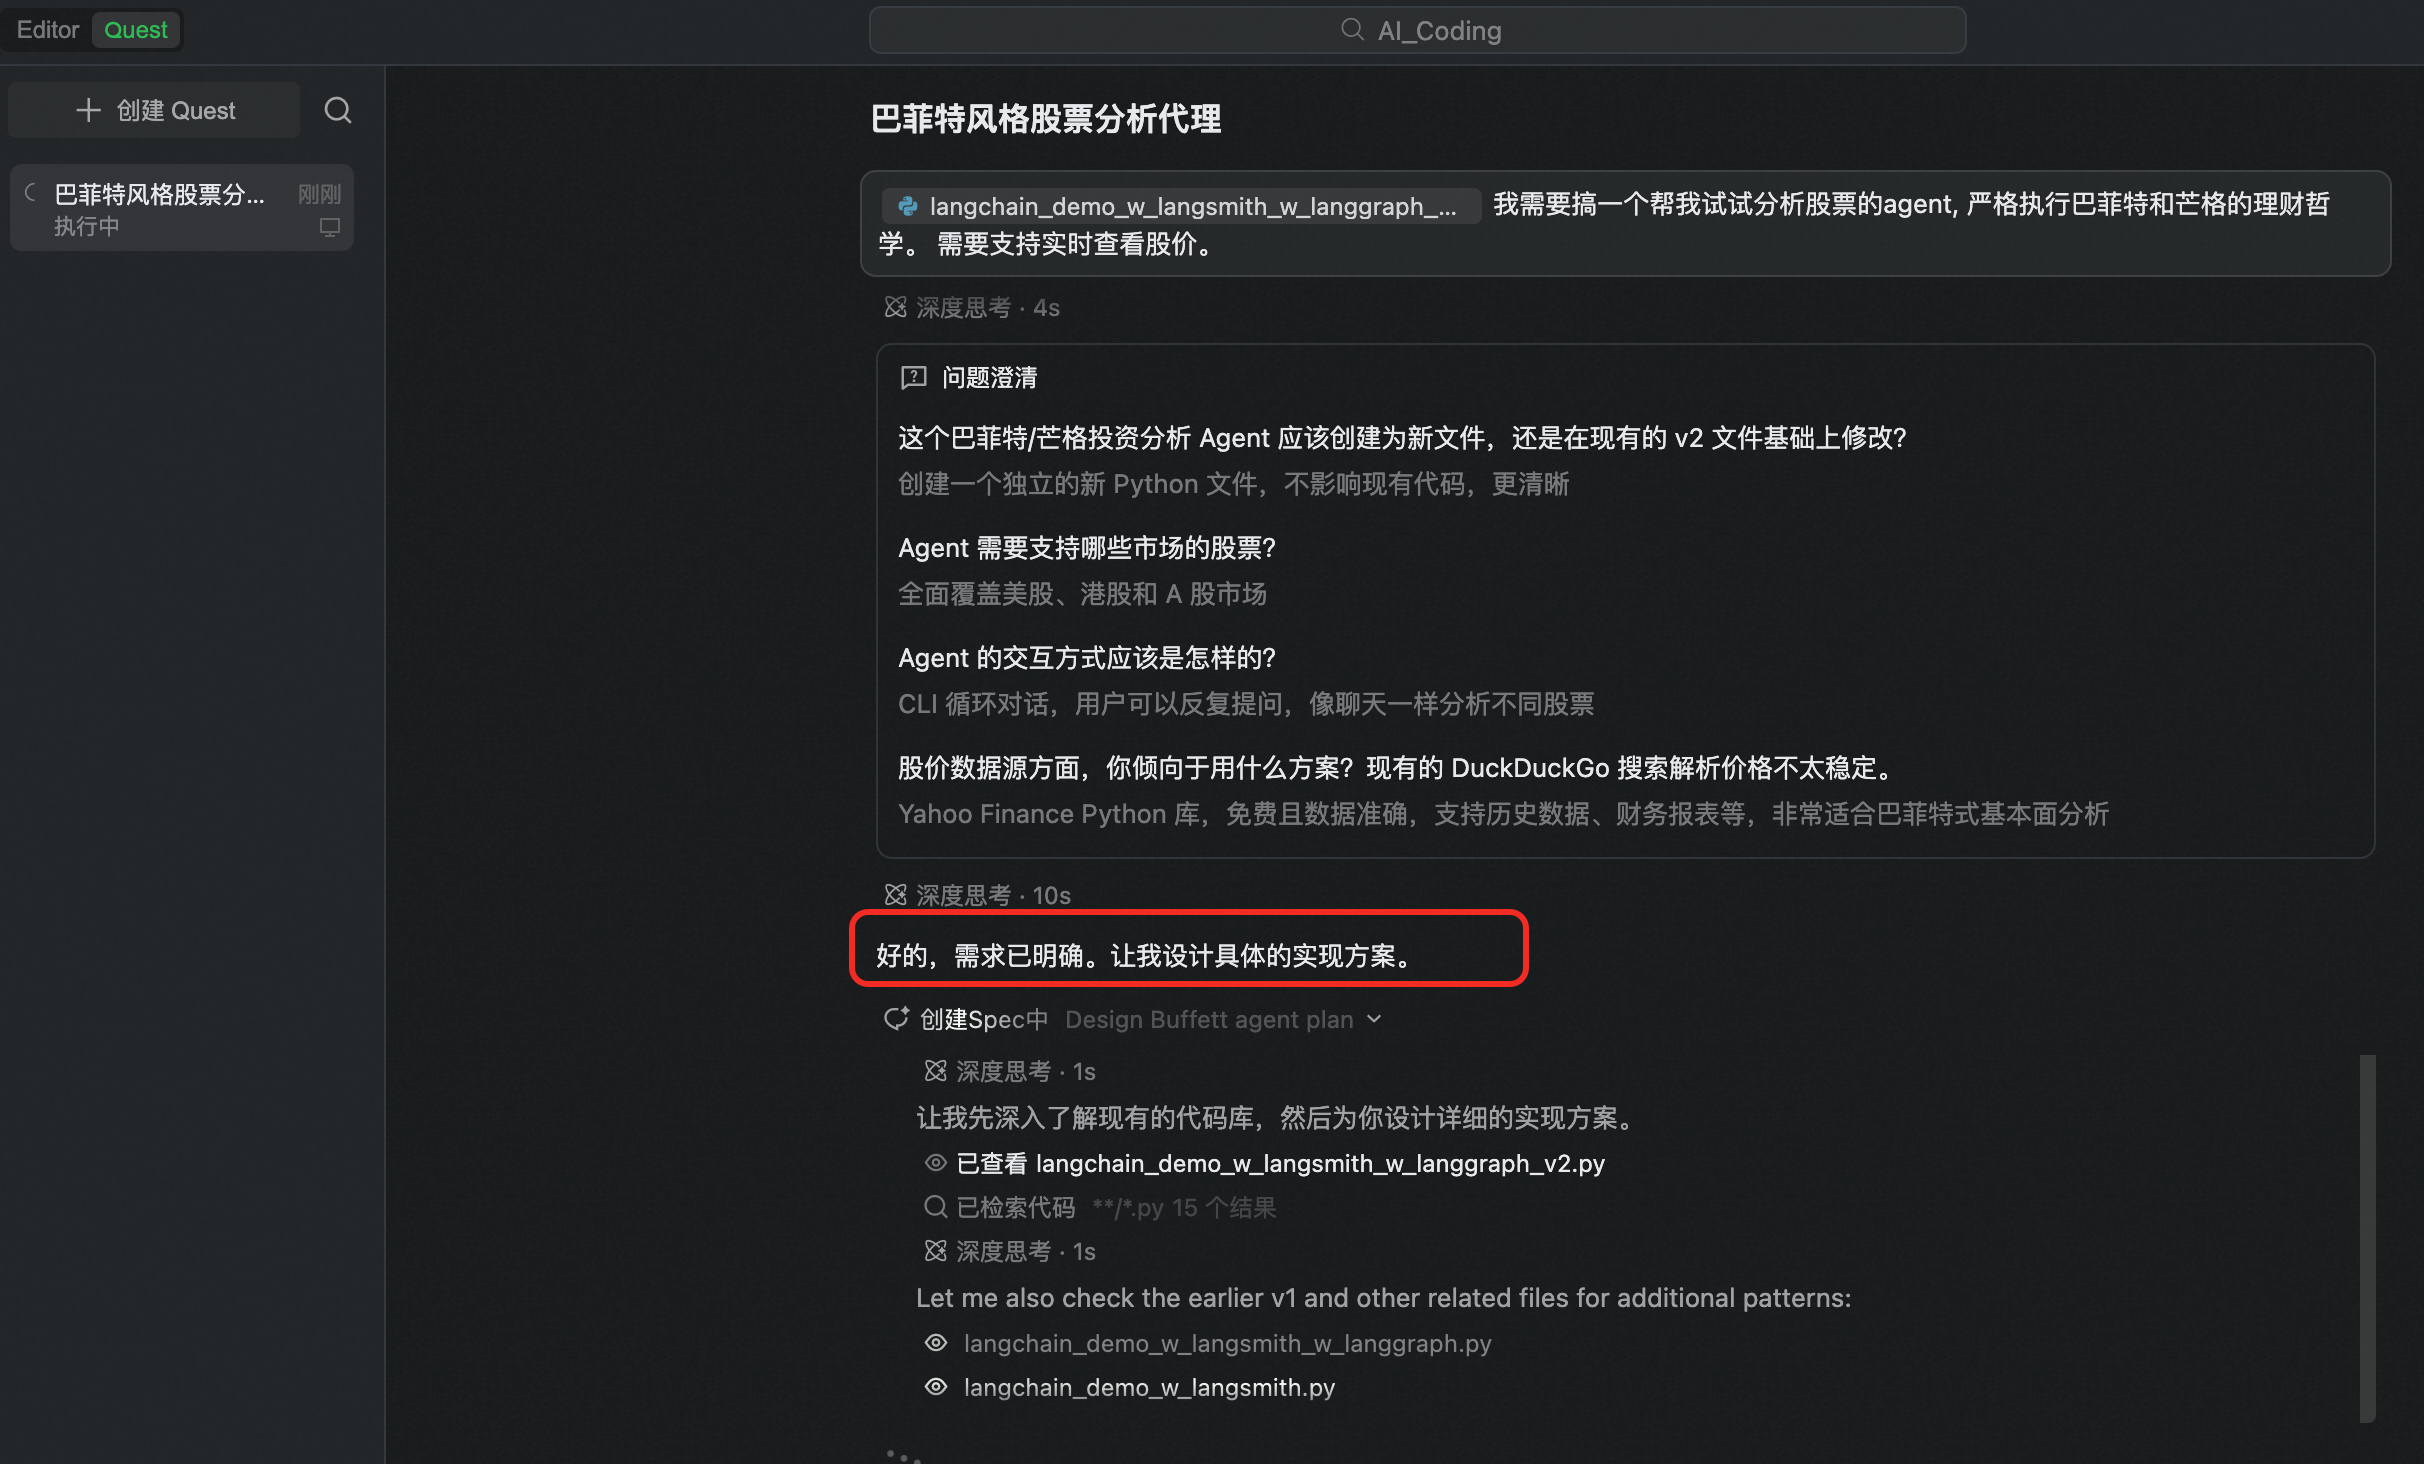Image resolution: width=2424 pixels, height=1464 pixels.
Task: Toggle the eye icon beside 已查看 langchain_demo_w_langsmith_w_langgraph_v2.py
Action: pos(936,1163)
